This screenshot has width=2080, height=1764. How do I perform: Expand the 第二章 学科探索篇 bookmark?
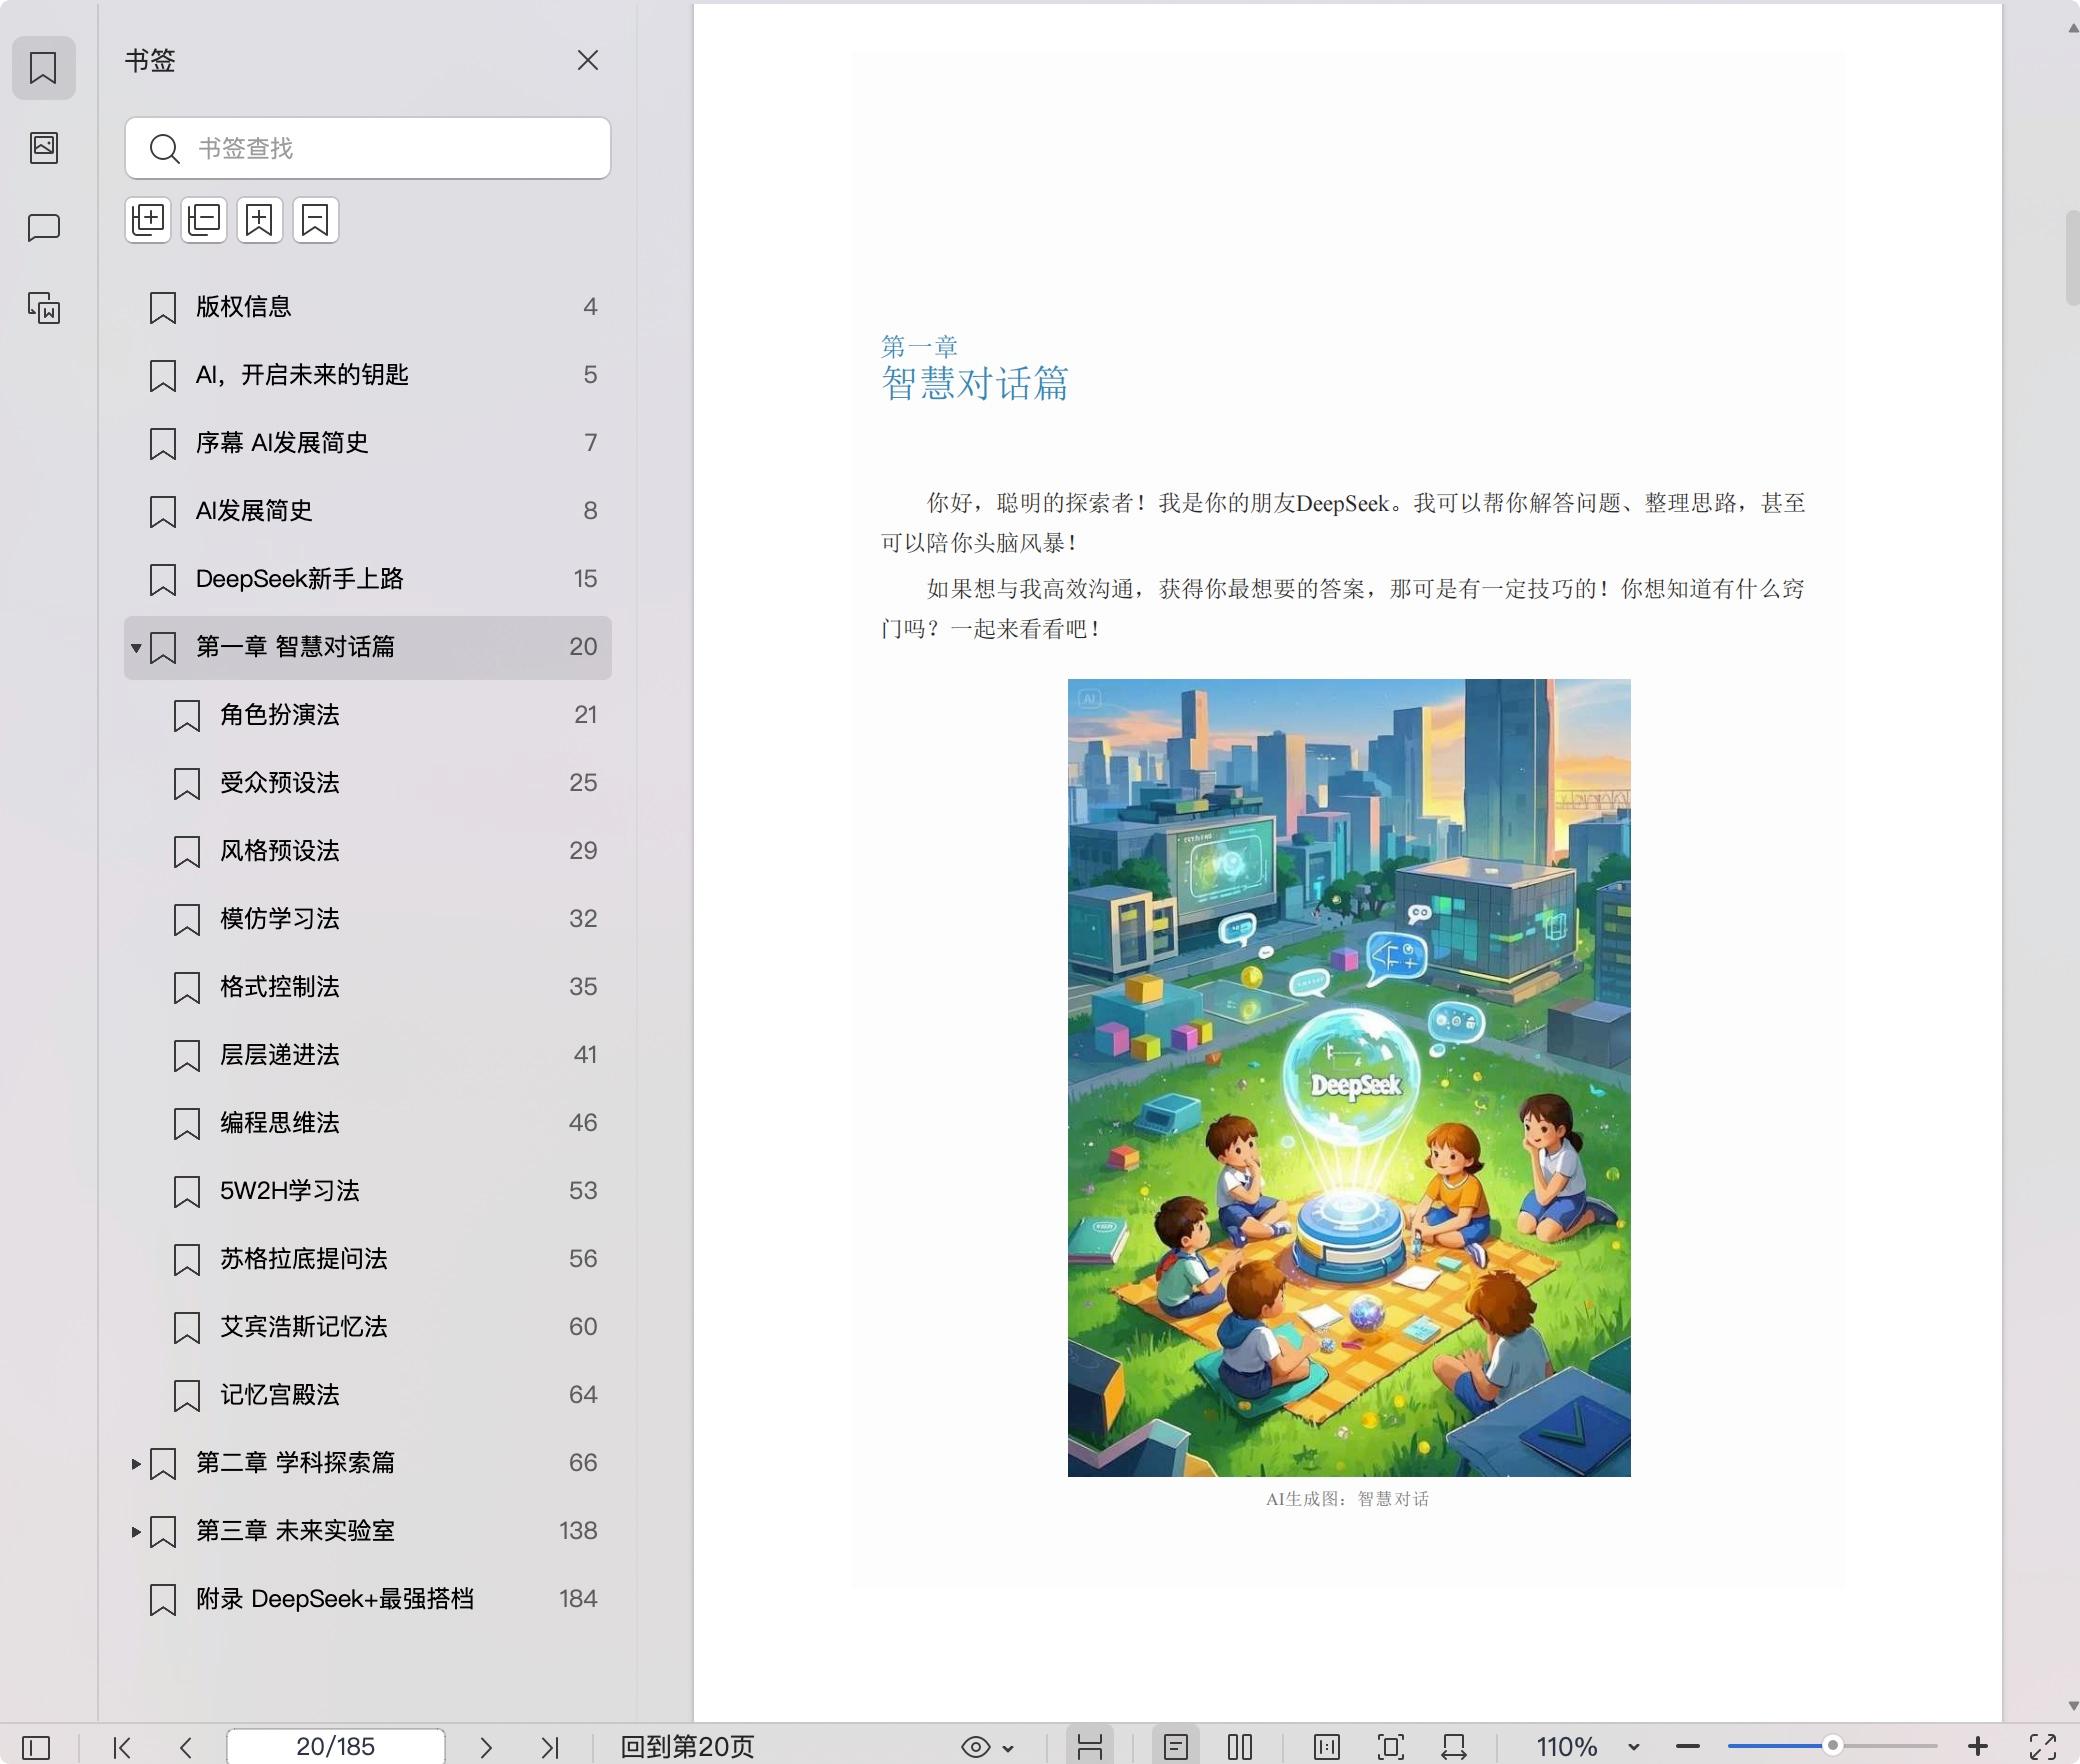[x=136, y=1464]
